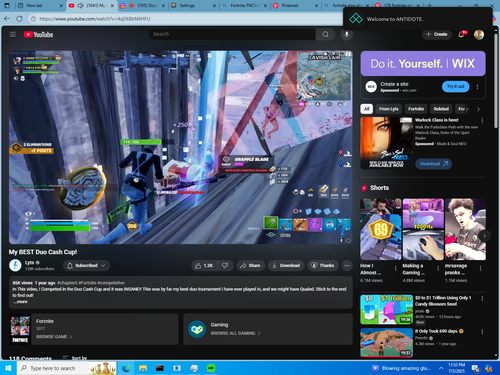Click 'Try it out' on Wix ad

pyautogui.click(x=456, y=86)
